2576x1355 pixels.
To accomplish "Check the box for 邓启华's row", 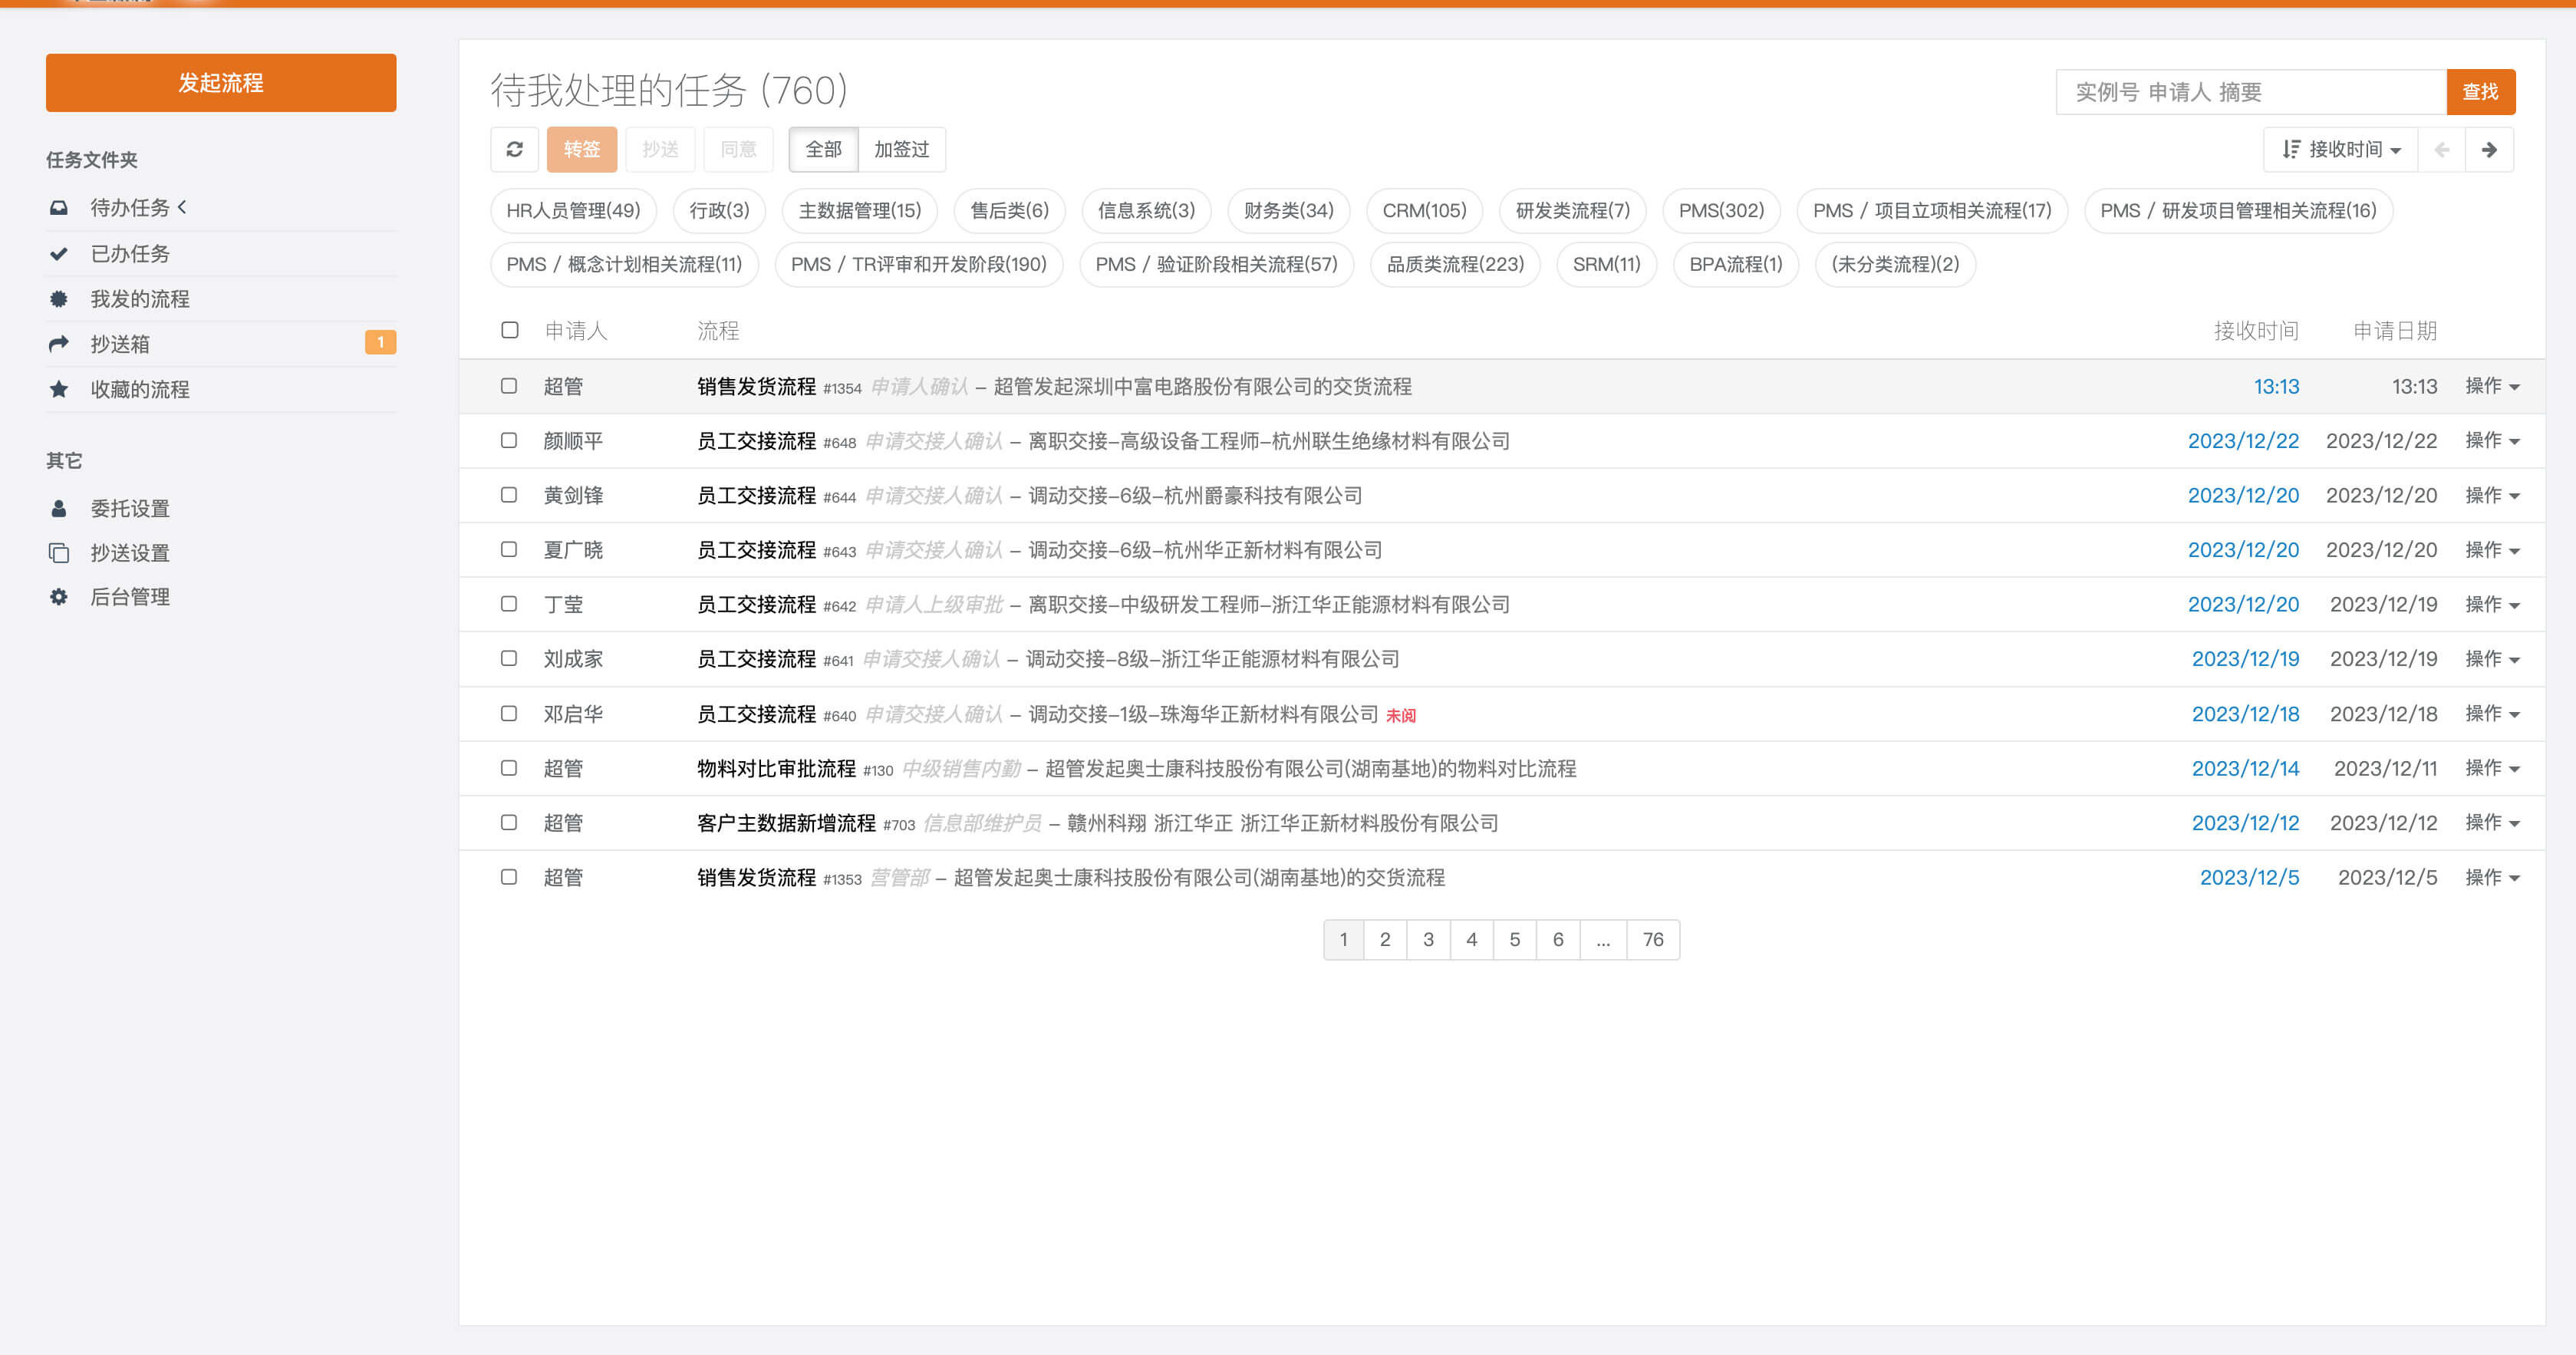I will [x=509, y=714].
